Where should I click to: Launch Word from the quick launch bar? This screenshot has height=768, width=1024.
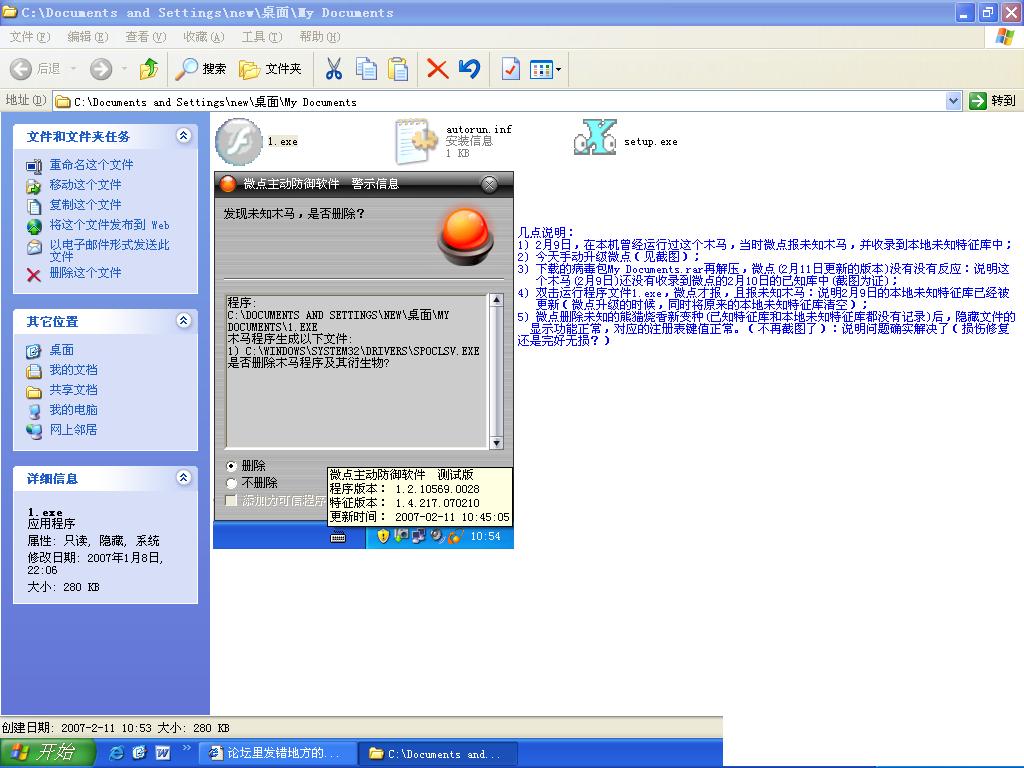(163, 753)
